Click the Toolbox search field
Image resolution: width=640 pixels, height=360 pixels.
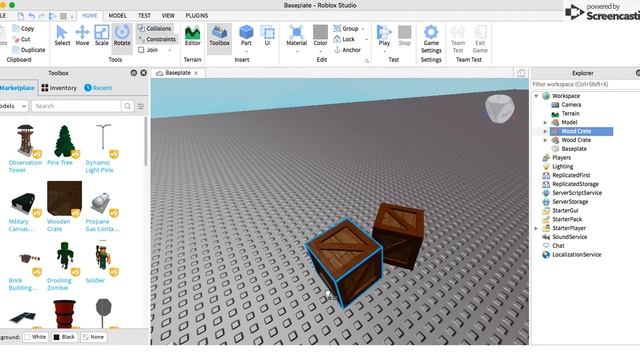point(76,106)
